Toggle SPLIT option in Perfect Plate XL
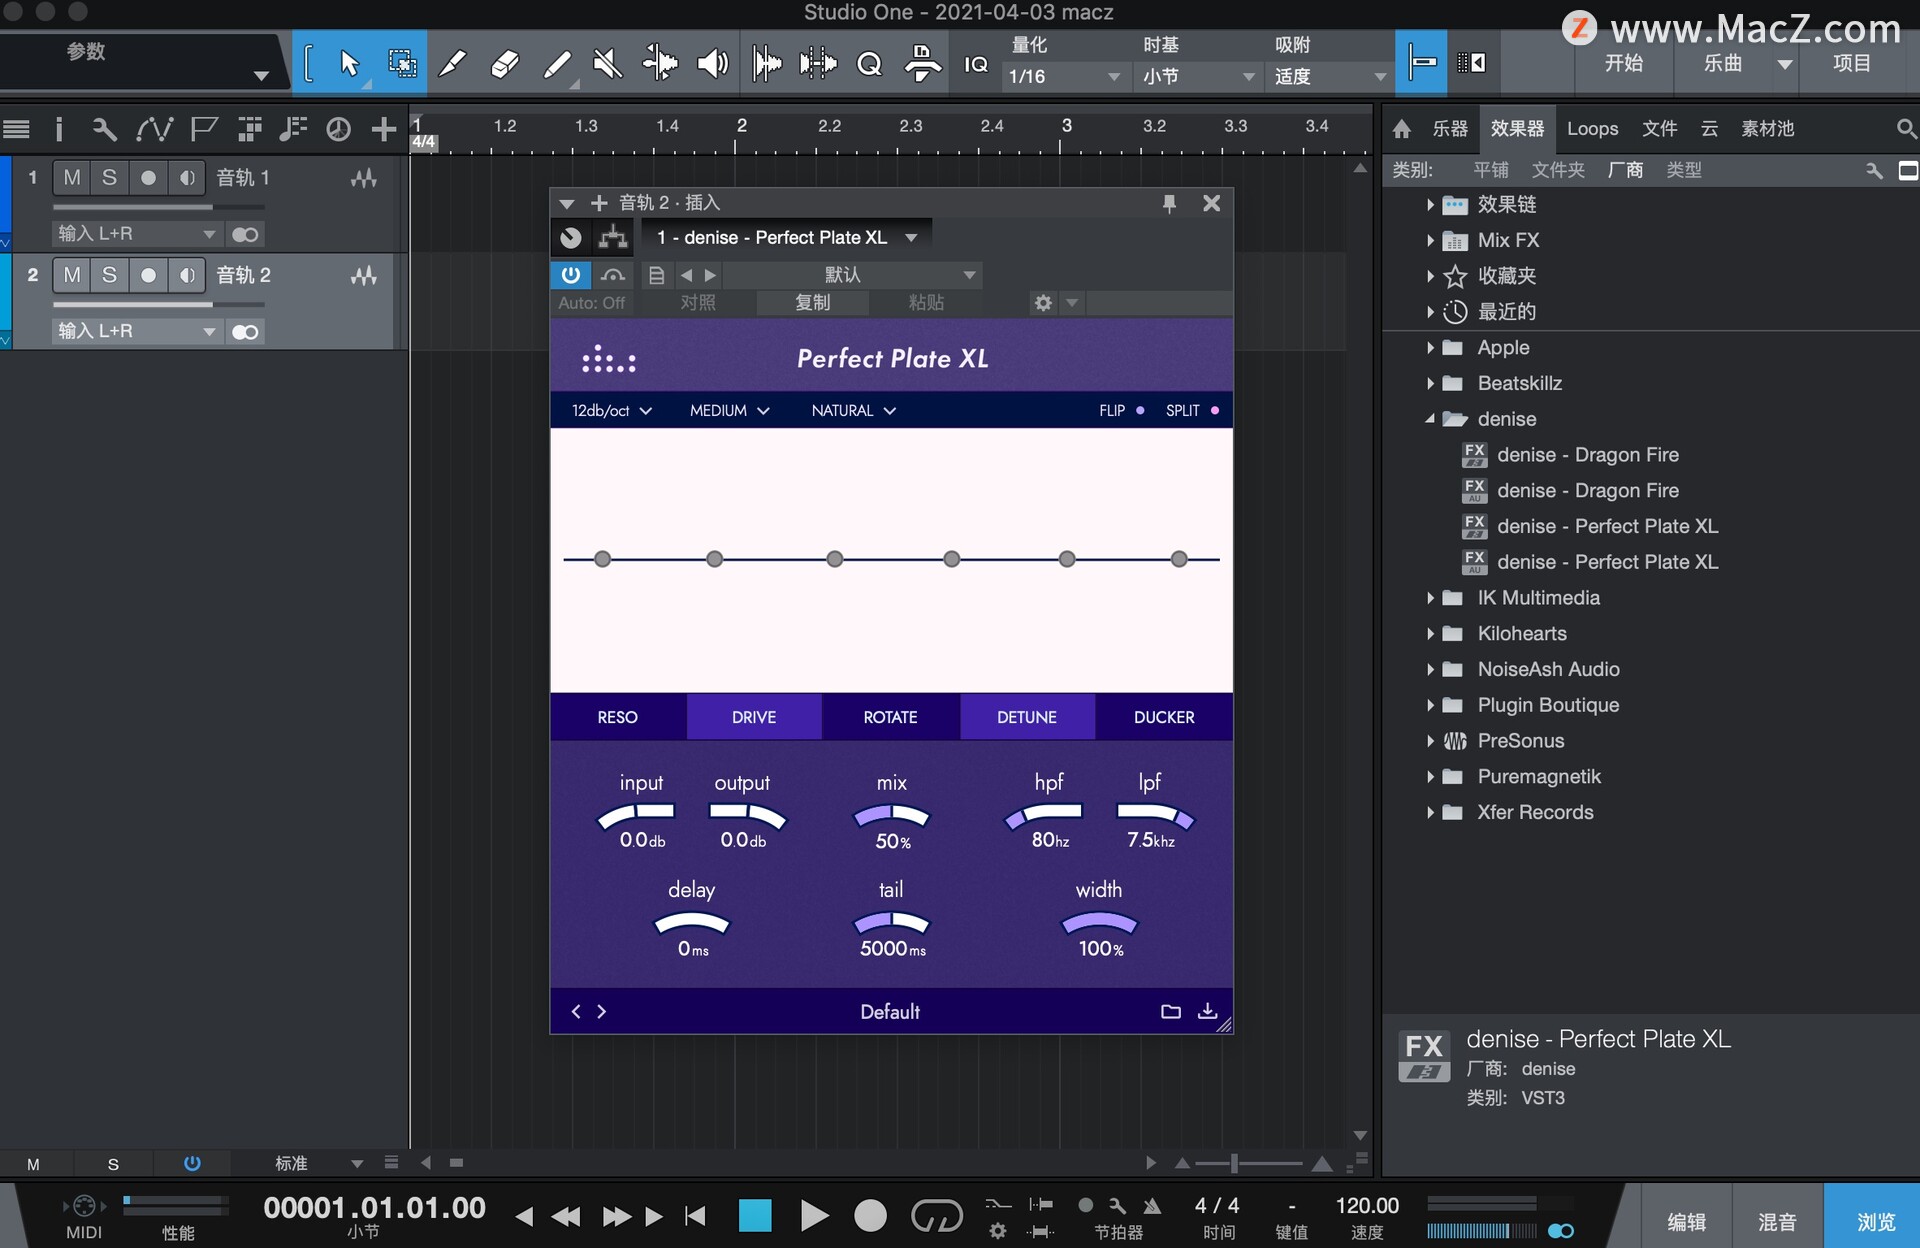Viewport: 1920px width, 1248px height. coord(1192,410)
